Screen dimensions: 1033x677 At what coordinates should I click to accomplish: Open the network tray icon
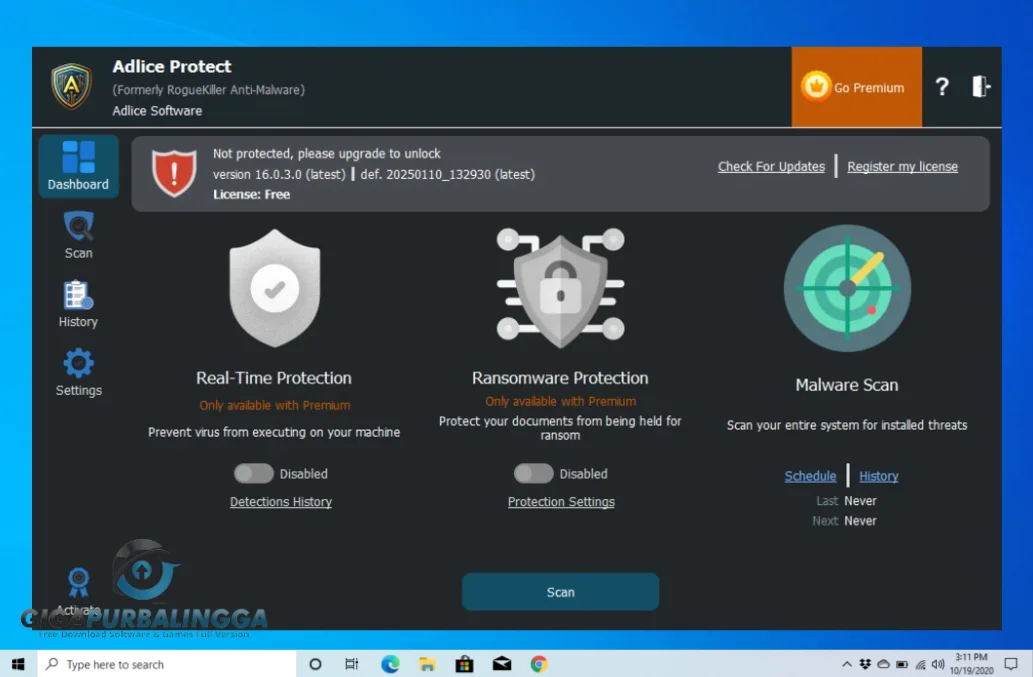[920, 664]
